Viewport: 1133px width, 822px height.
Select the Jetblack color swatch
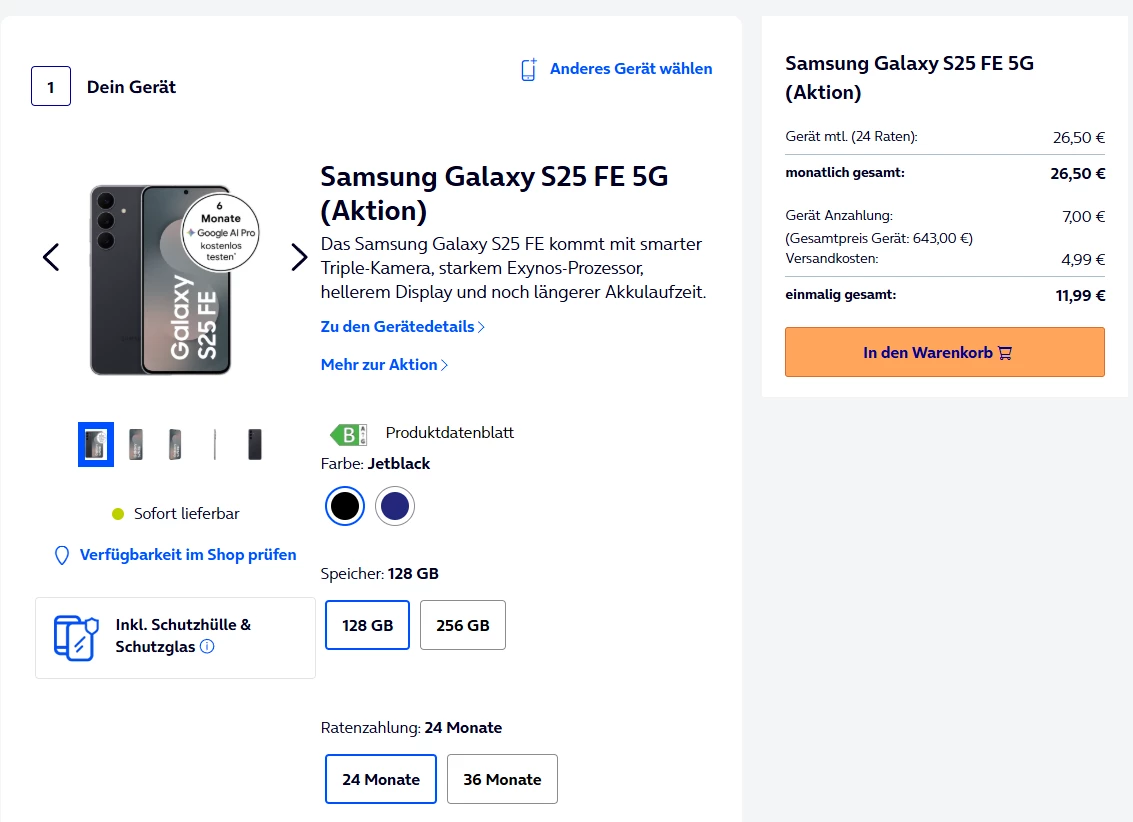345,507
